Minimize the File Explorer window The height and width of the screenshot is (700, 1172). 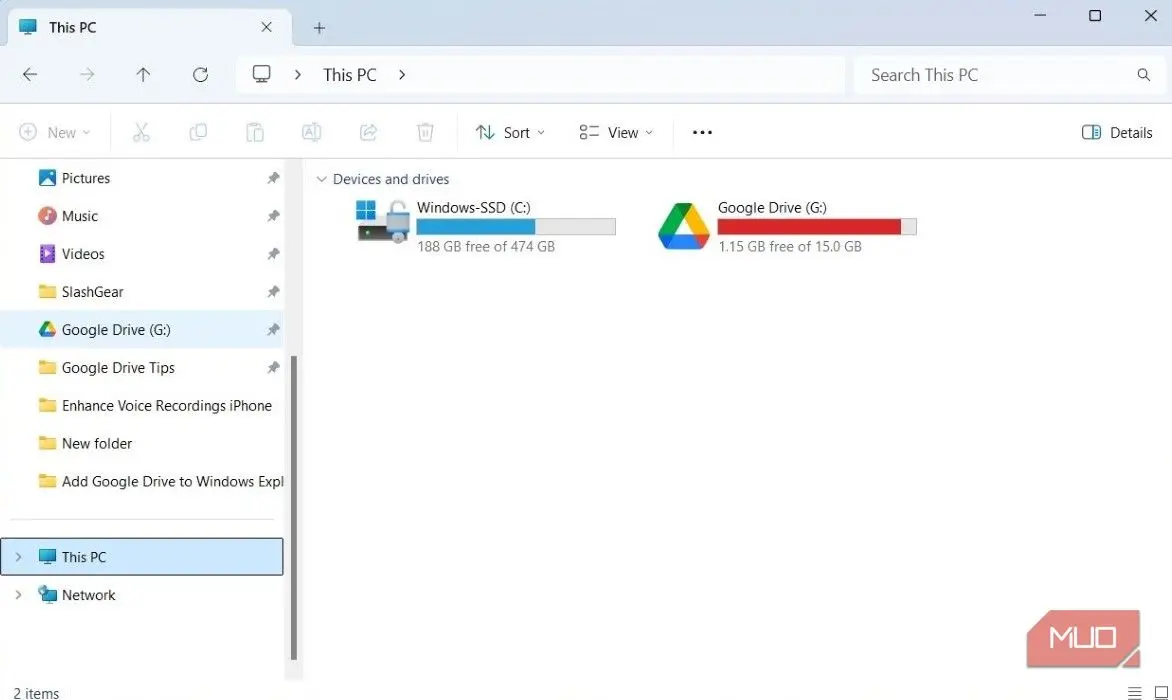click(x=1040, y=15)
